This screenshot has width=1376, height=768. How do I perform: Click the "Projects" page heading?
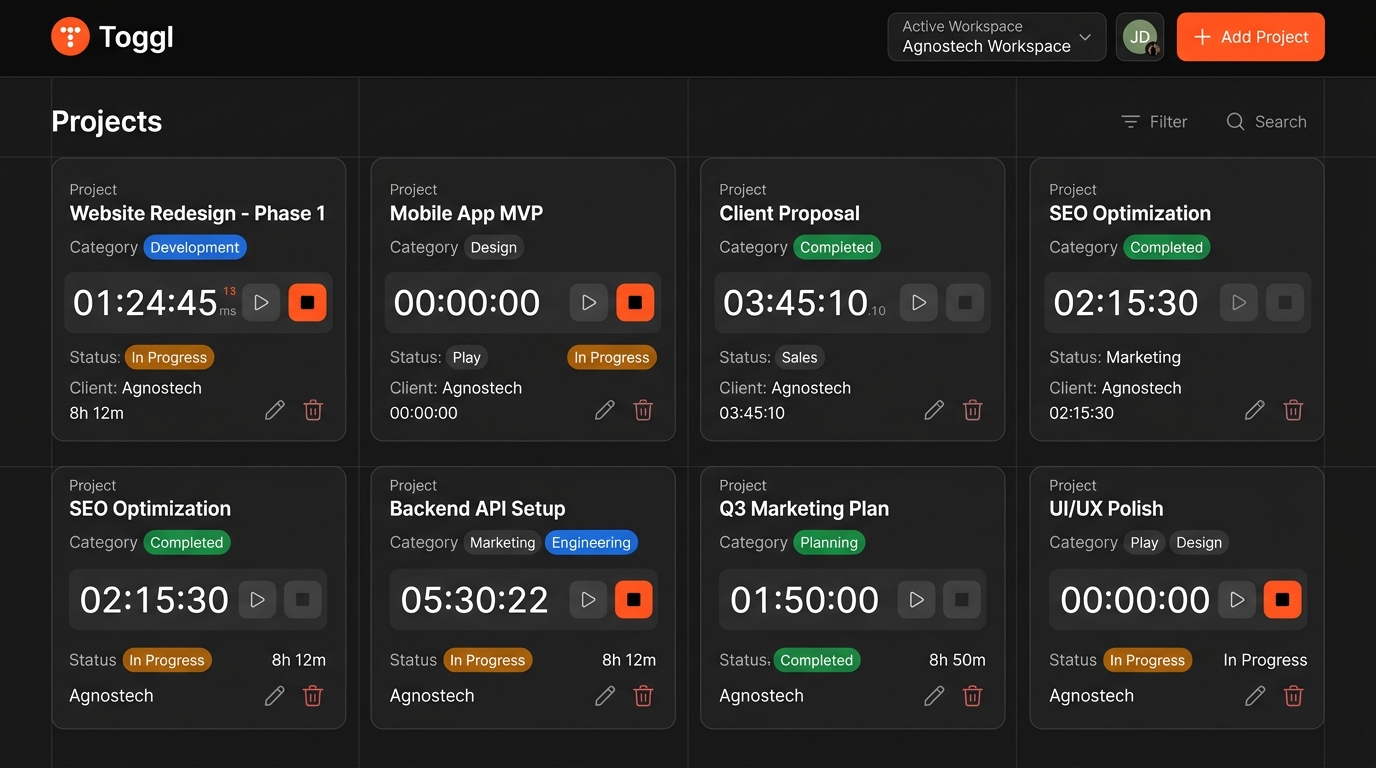click(x=107, y=122)
